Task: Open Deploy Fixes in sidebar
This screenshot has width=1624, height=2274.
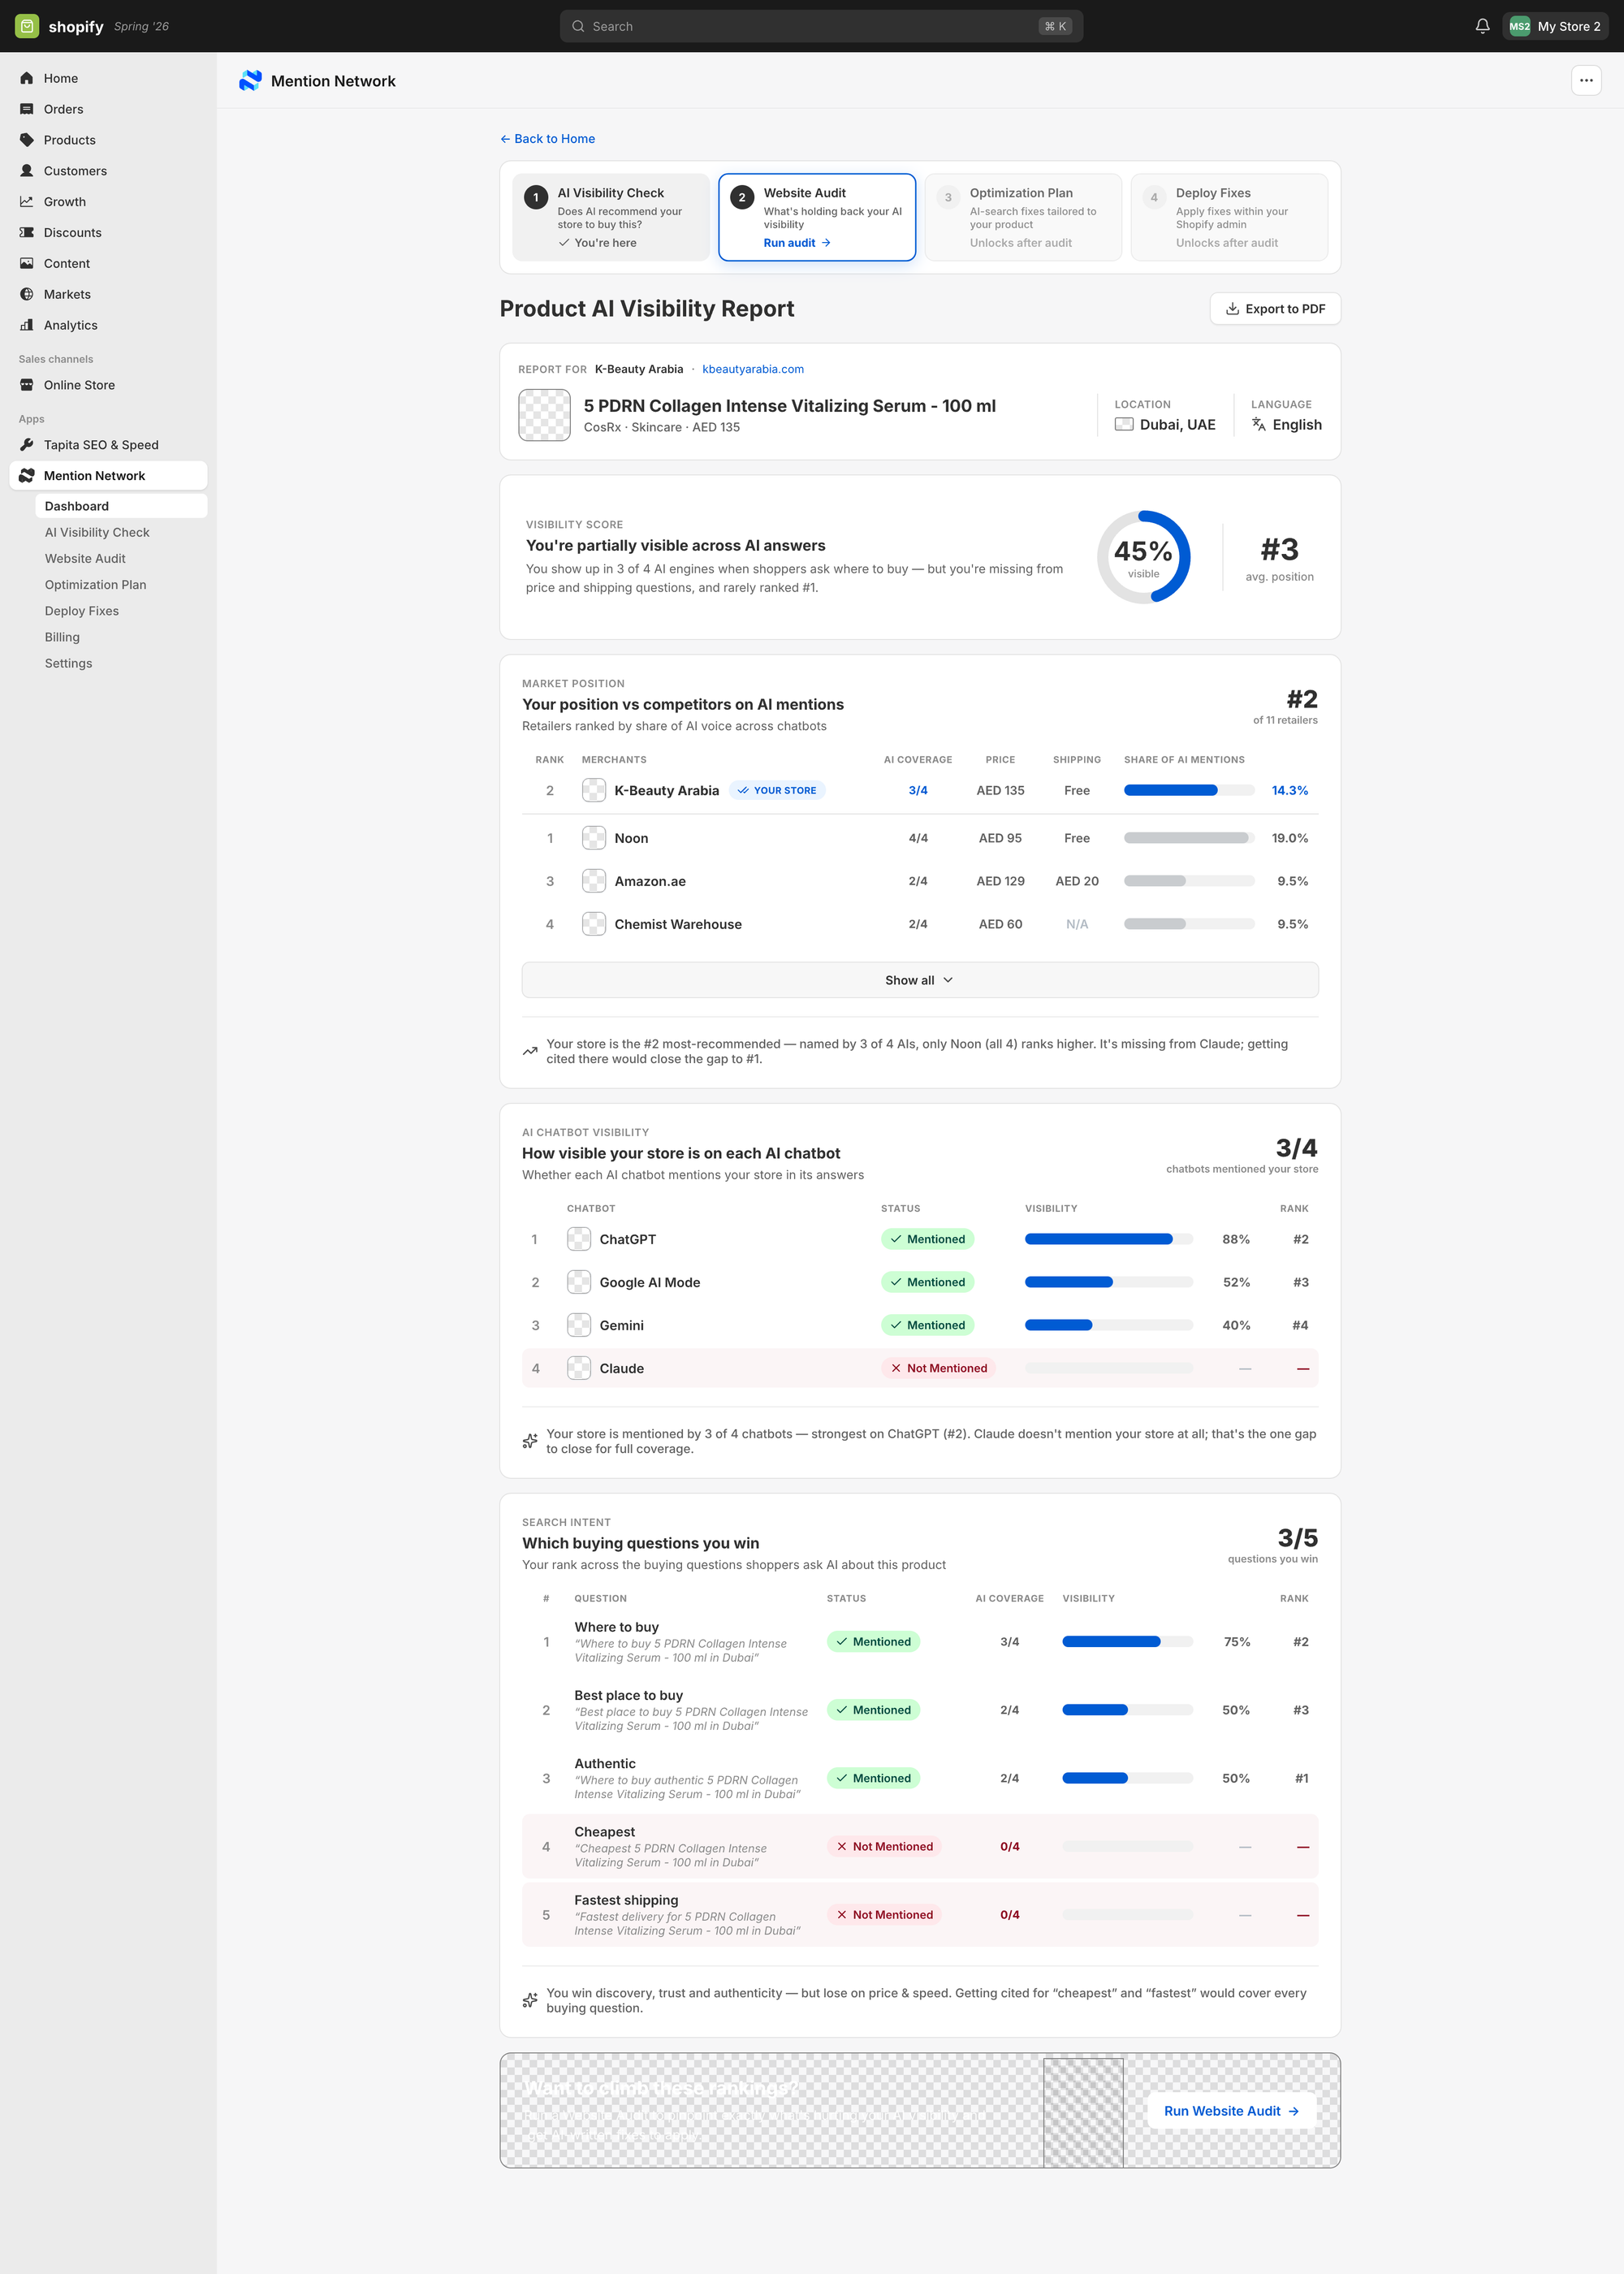Action: [x=81, y=611]
